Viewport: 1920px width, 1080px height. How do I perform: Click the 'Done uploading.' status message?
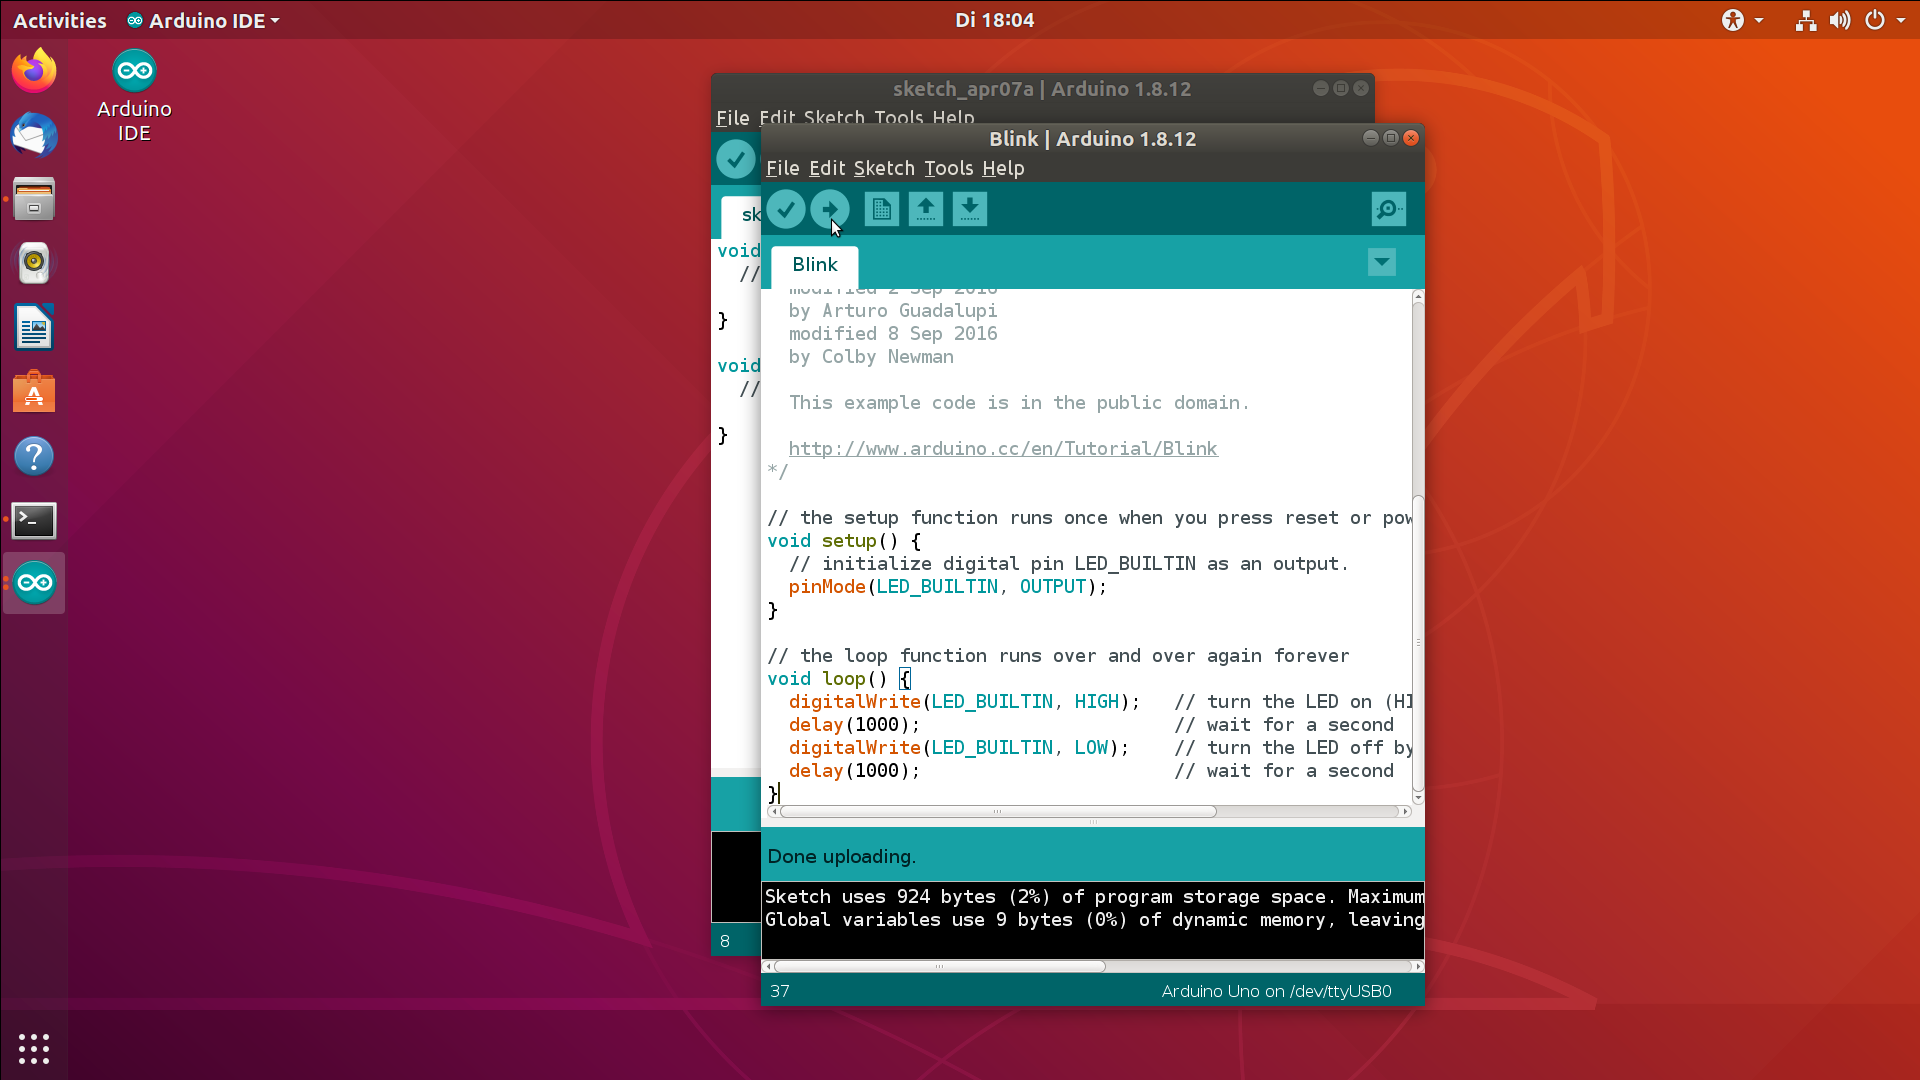[x=841, y=857]
